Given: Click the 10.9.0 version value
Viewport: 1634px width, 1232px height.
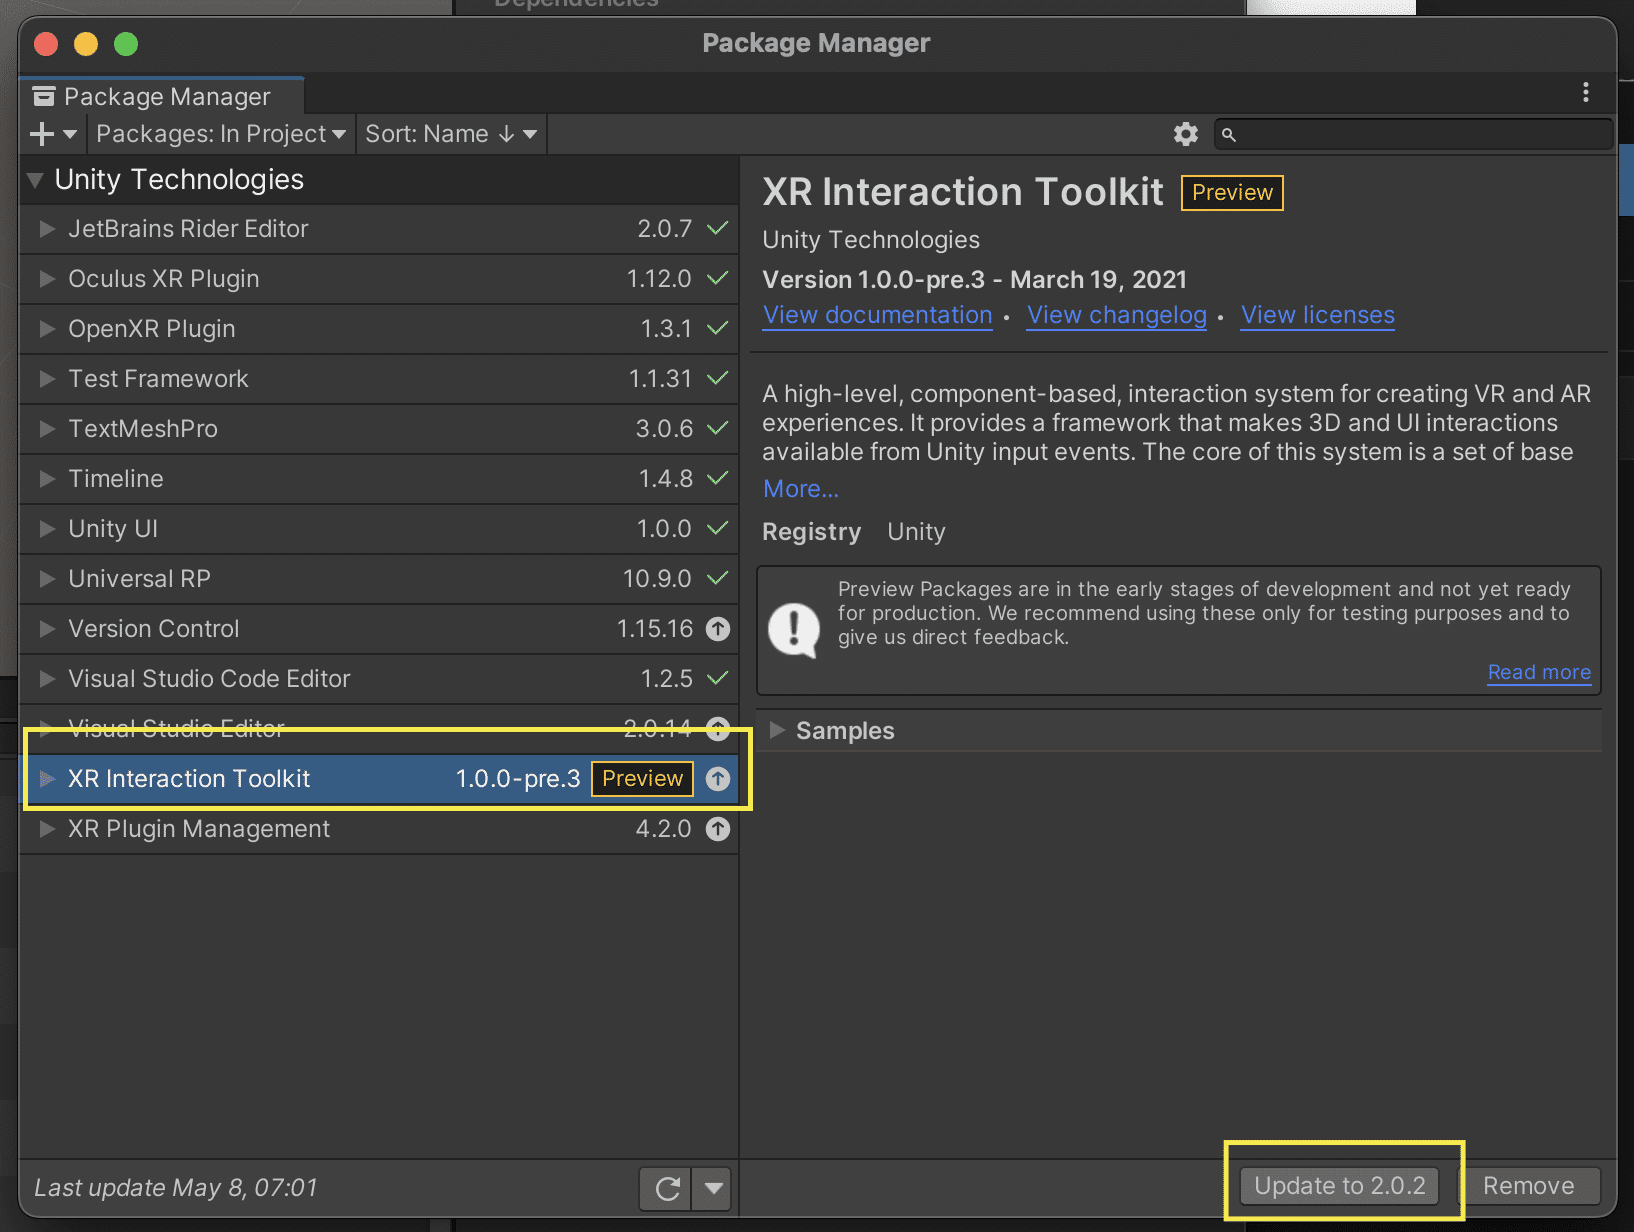Looking at the screenshot, I should click(x=657, y=579).
